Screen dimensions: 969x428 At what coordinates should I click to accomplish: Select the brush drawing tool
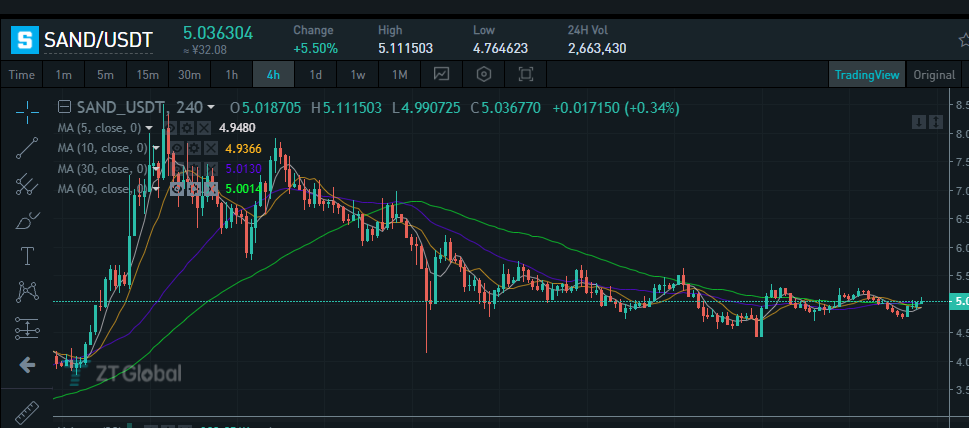point(27,219)
